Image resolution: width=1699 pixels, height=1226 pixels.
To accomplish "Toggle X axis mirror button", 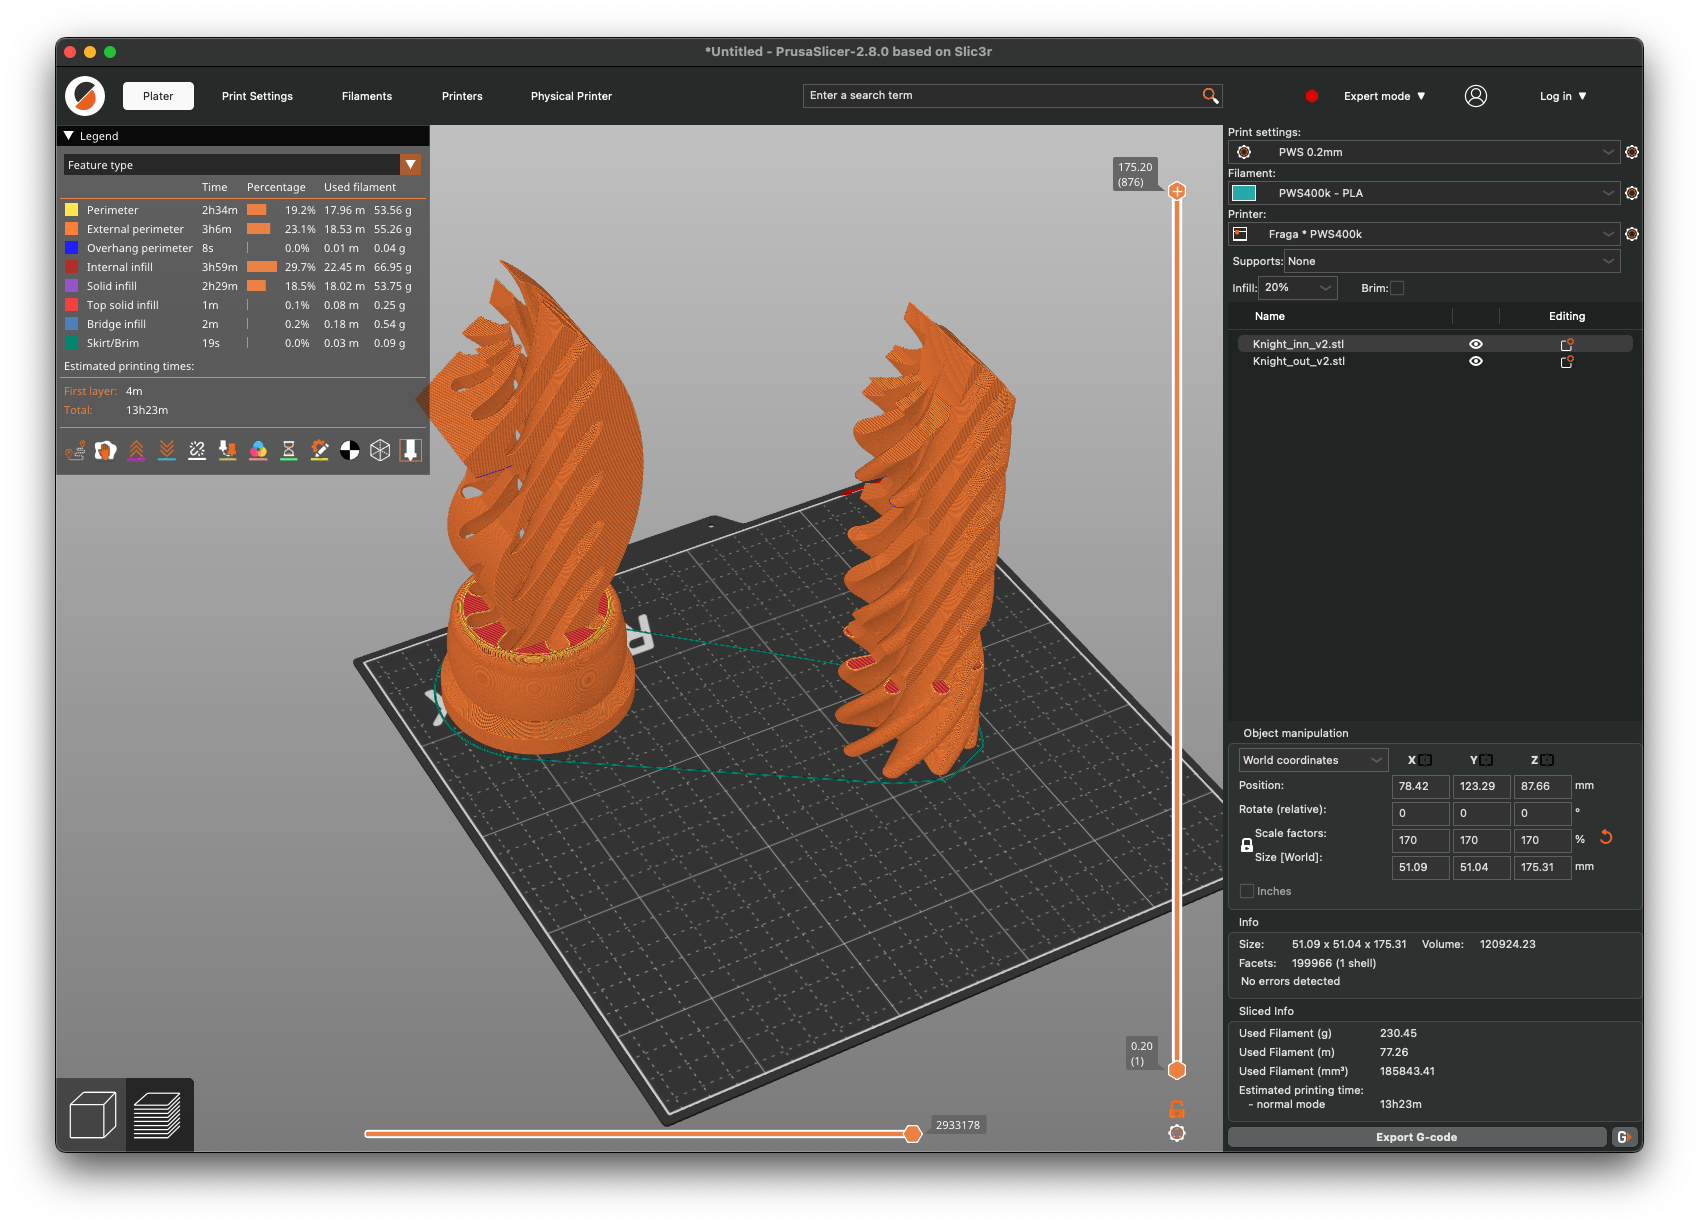I will coord(1425,760).
